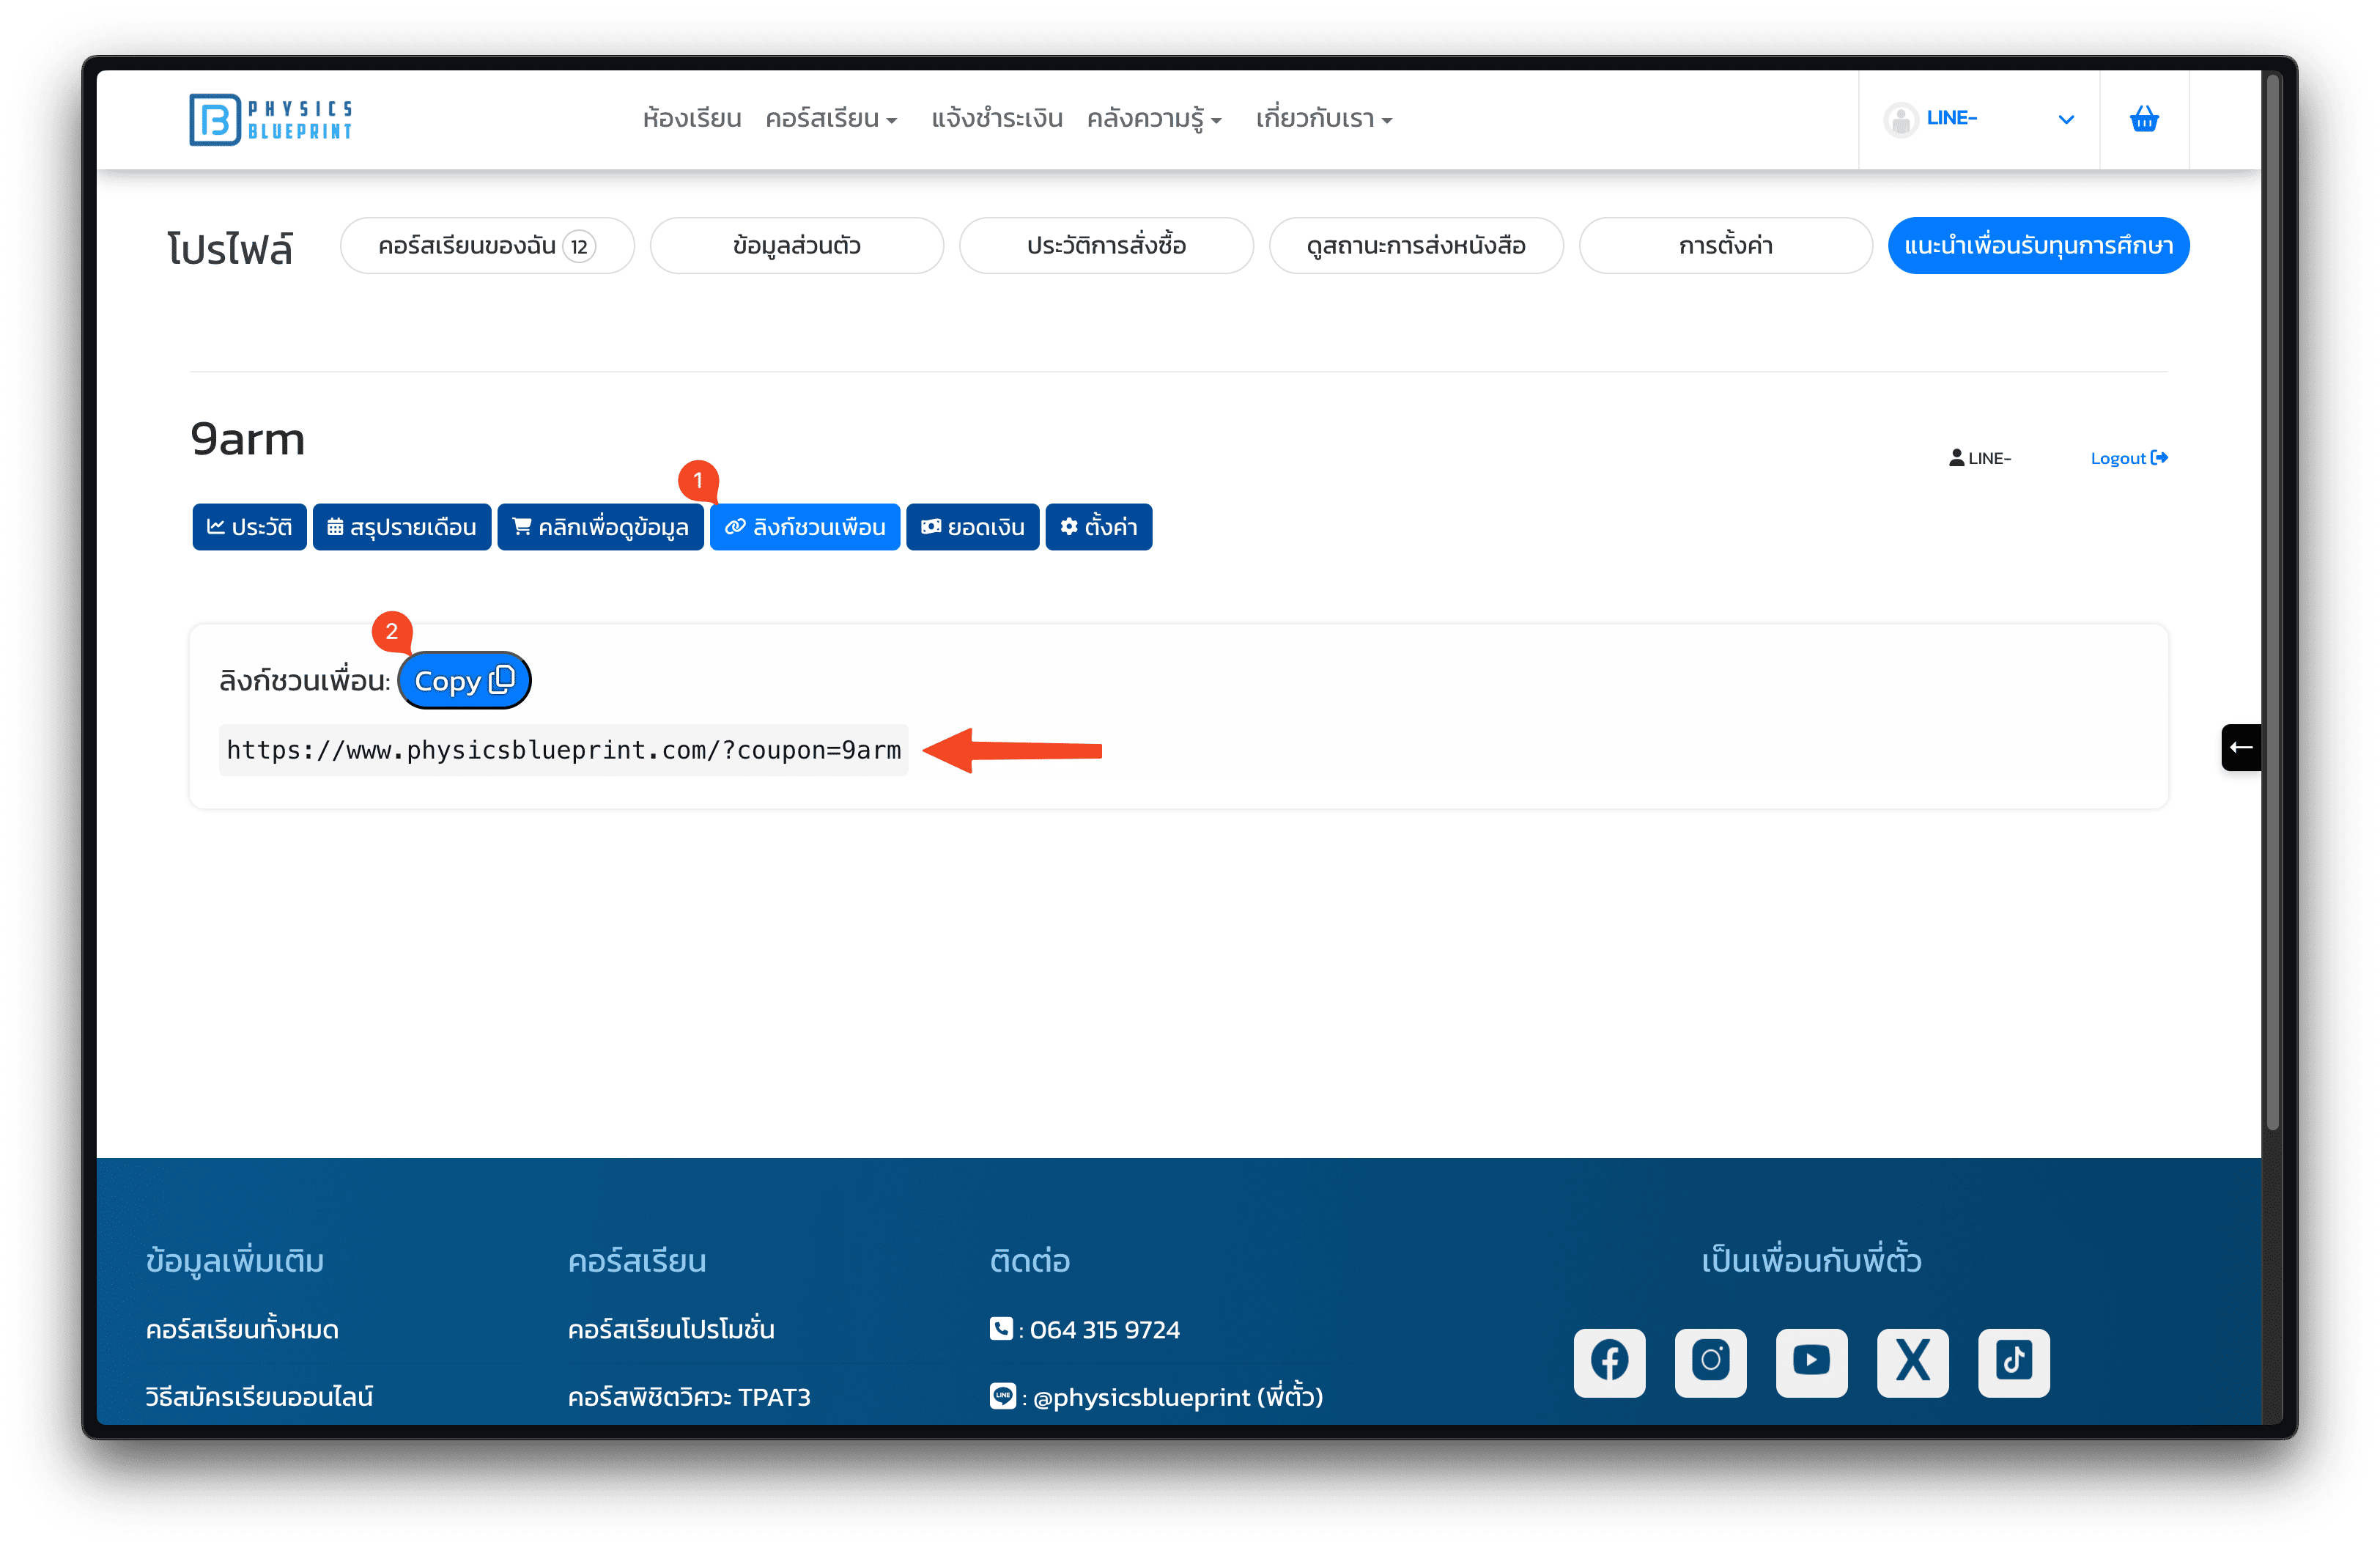Click the referral URL coupon=9arm field

(563, 750)
